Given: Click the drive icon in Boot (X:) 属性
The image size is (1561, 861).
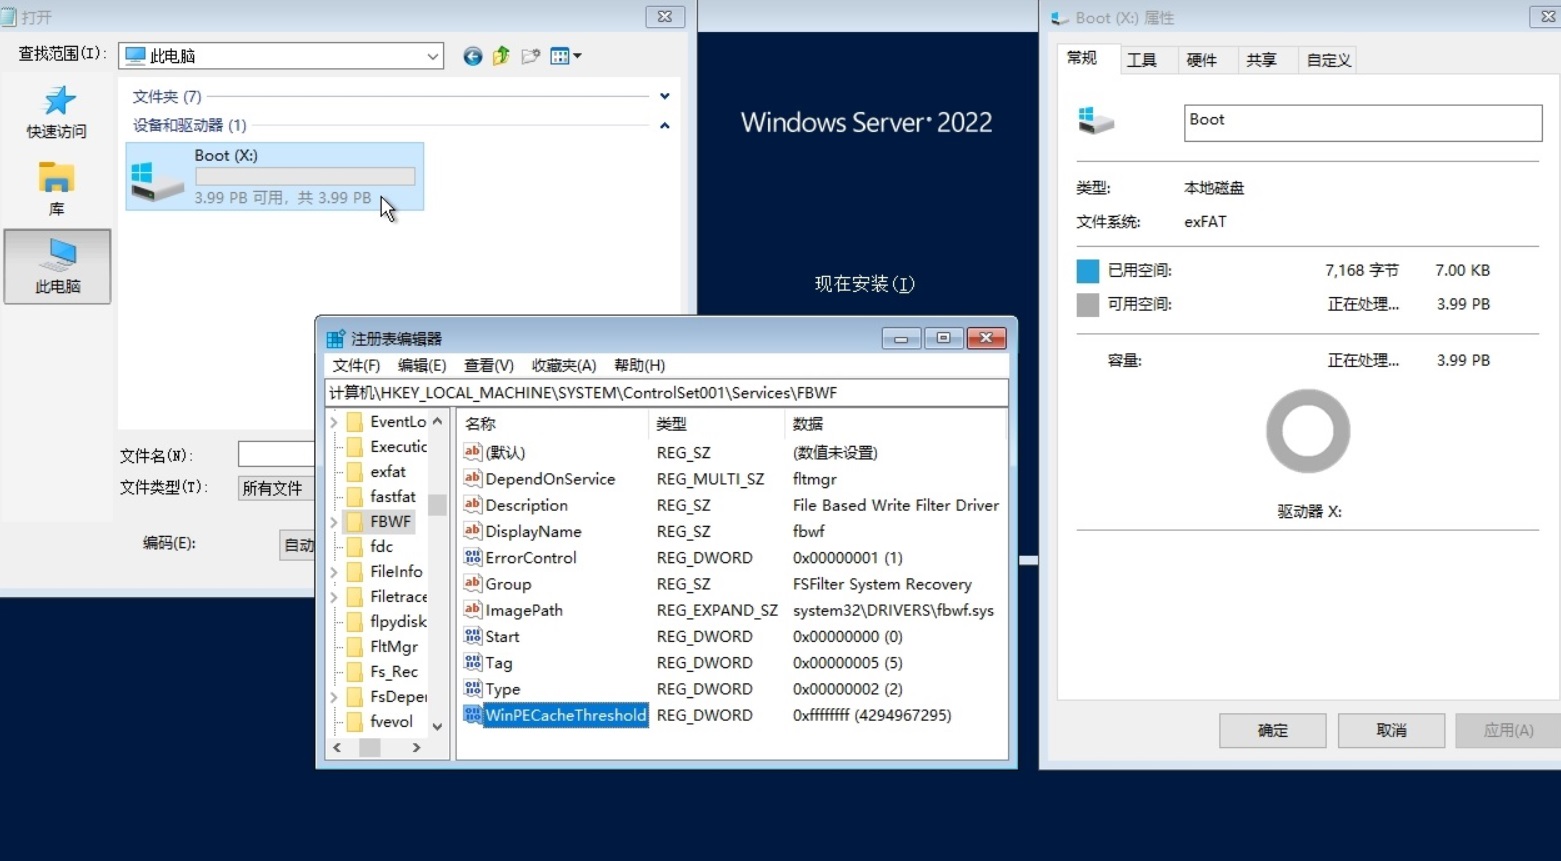Looking at the screenshot, I should pyautogui.click(x=1096, y=121).
